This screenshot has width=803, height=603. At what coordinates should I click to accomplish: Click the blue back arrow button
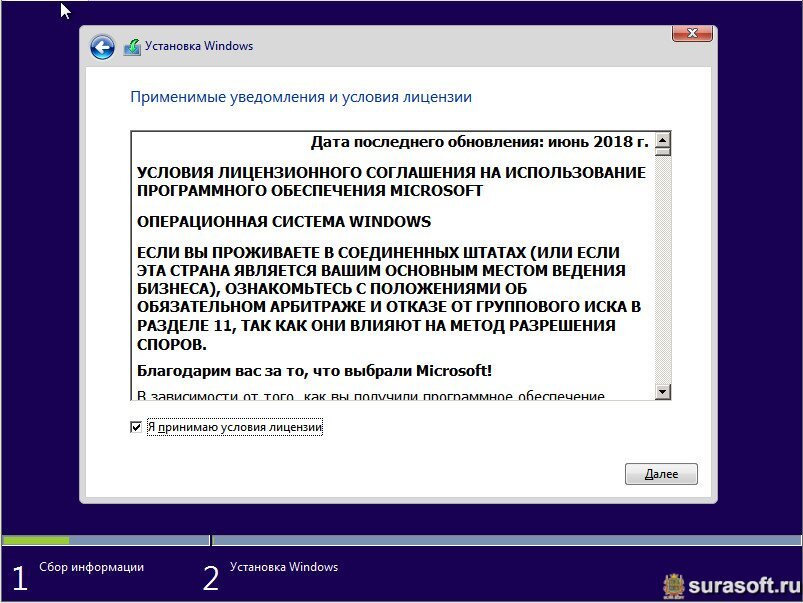click(102, 48)
